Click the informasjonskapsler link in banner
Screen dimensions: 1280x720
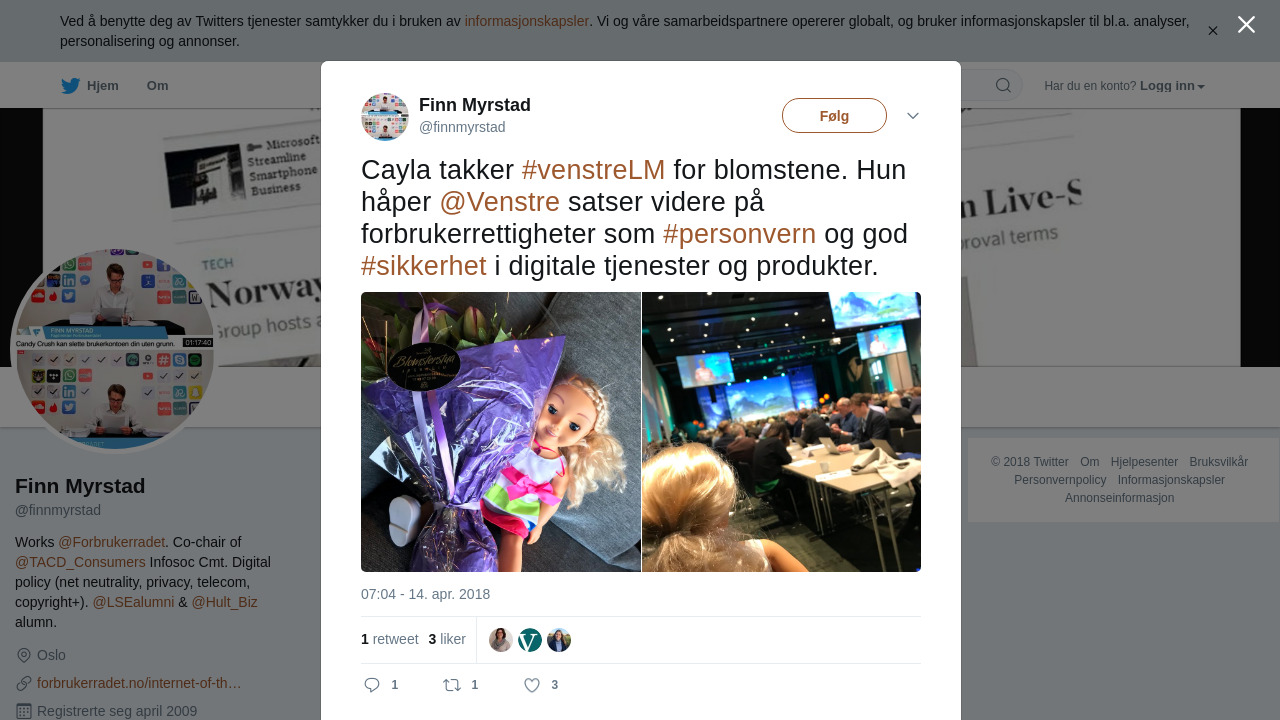[527, 21]
